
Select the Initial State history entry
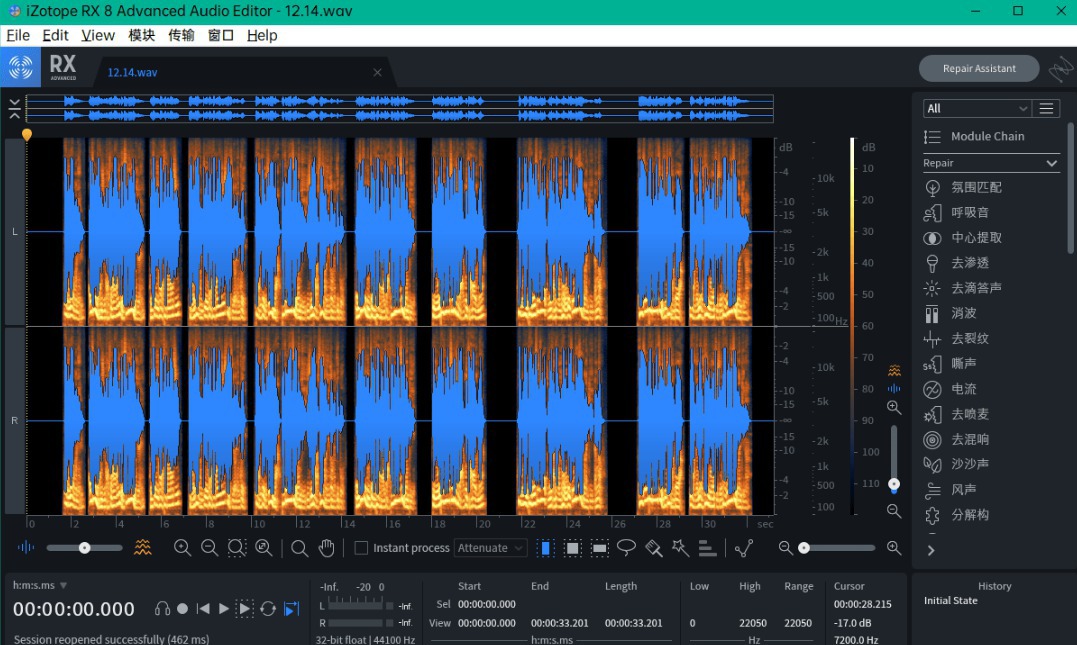click(x=950, y=600)
